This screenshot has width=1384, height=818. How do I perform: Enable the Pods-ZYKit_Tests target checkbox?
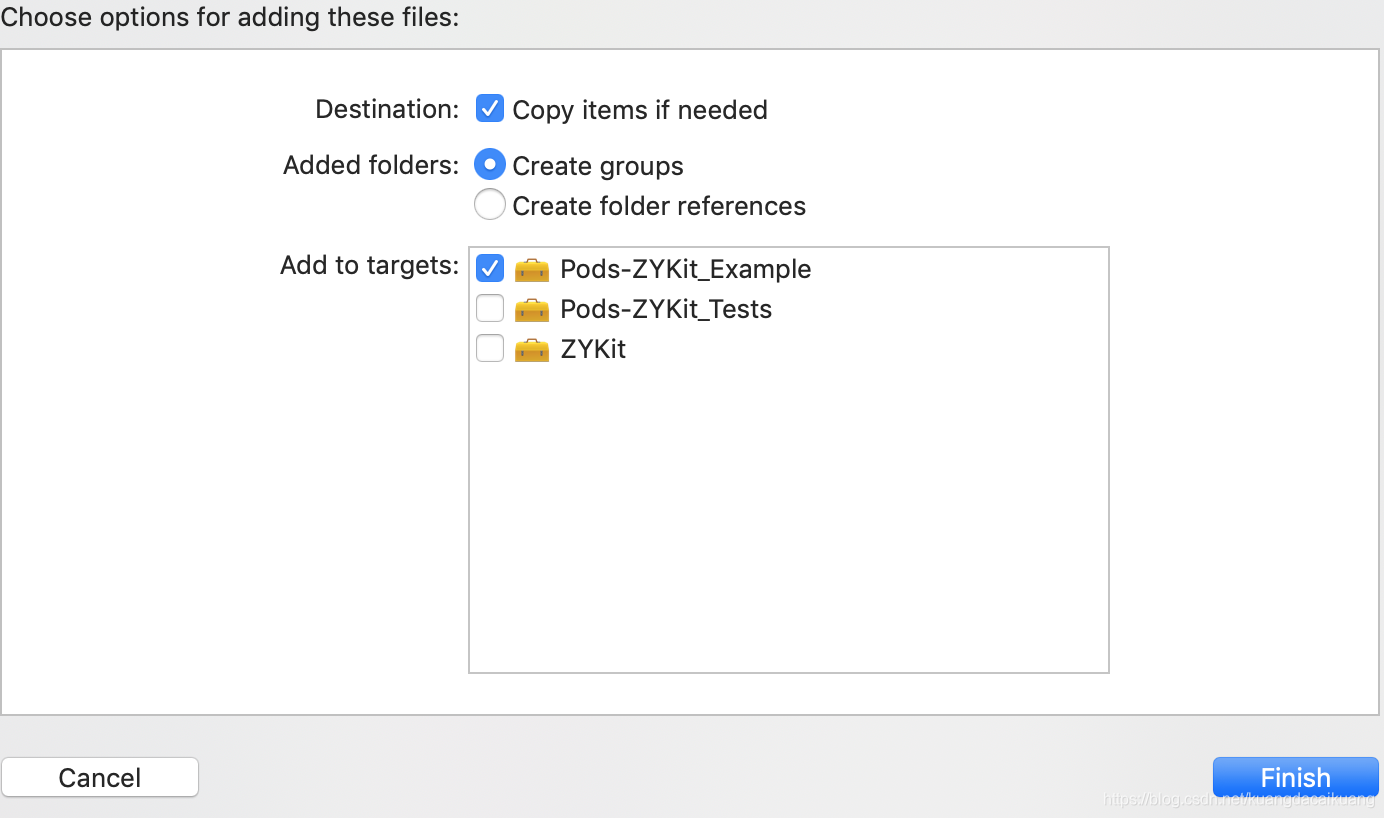click(x=490, y=308)
